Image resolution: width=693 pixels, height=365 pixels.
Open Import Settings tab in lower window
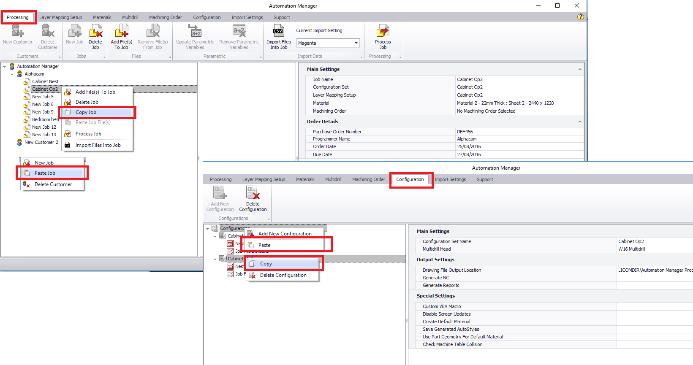click(450, 179)
